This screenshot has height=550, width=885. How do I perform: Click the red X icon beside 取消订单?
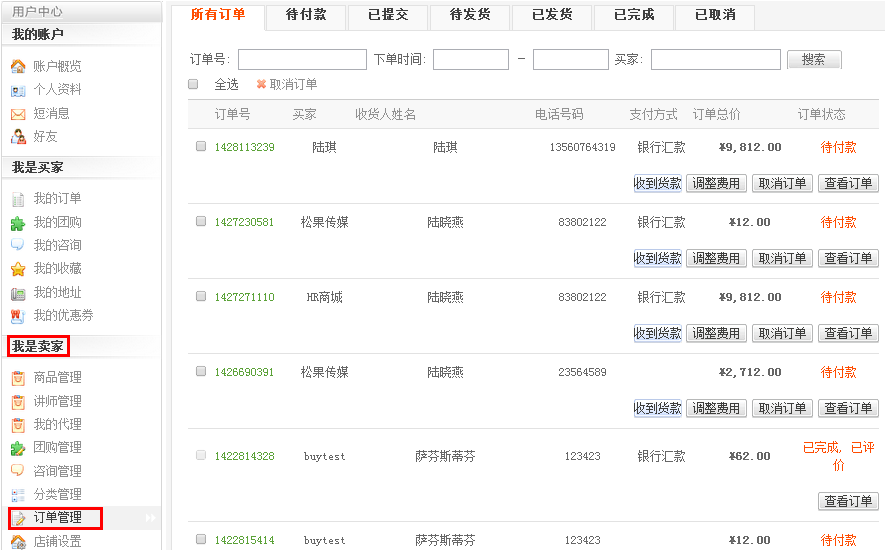[261, 85]
